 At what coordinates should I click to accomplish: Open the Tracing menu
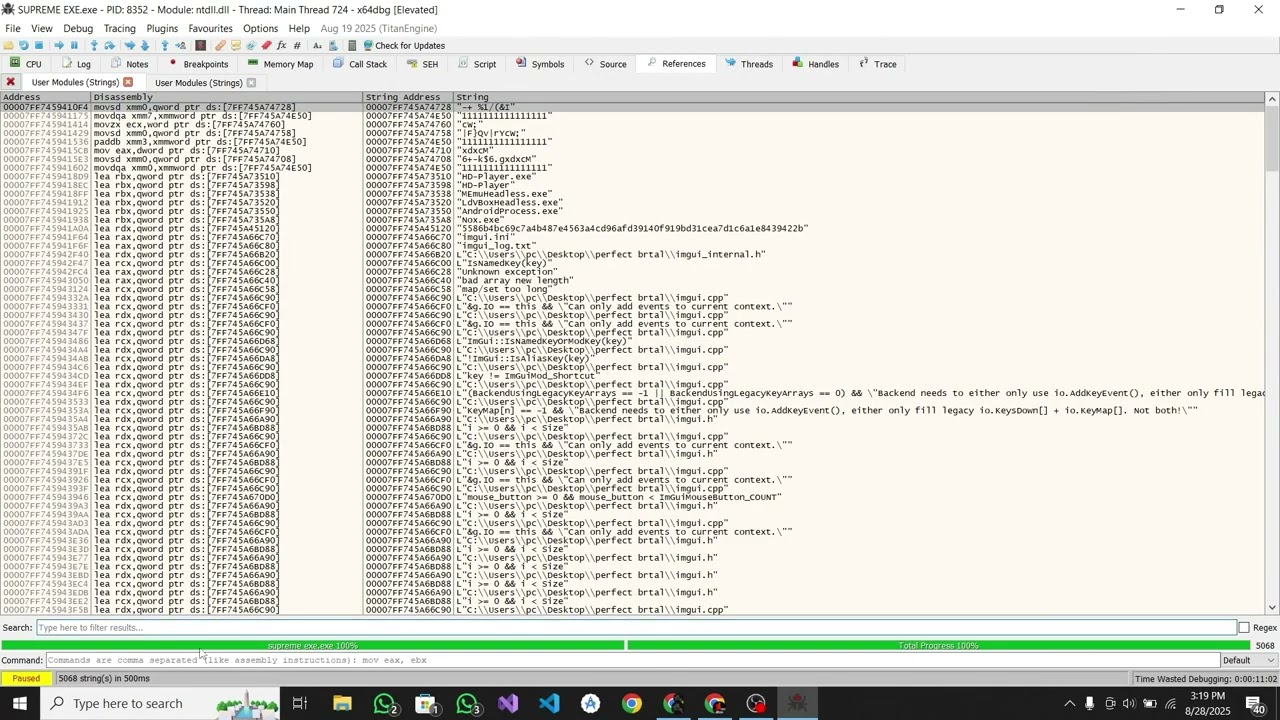[120, 28]
